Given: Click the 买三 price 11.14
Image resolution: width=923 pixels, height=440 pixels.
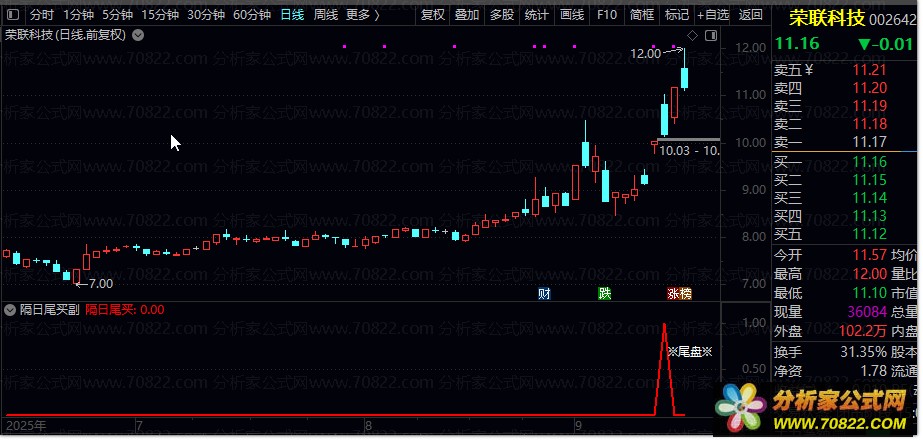Looking at the screenshot, I should [869, 197].
